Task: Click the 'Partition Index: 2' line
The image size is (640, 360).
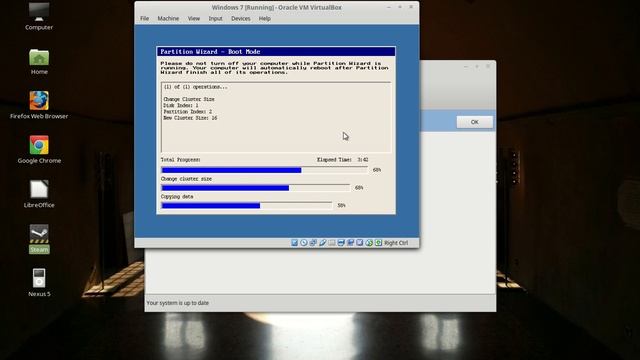Action: coord(188,111)
